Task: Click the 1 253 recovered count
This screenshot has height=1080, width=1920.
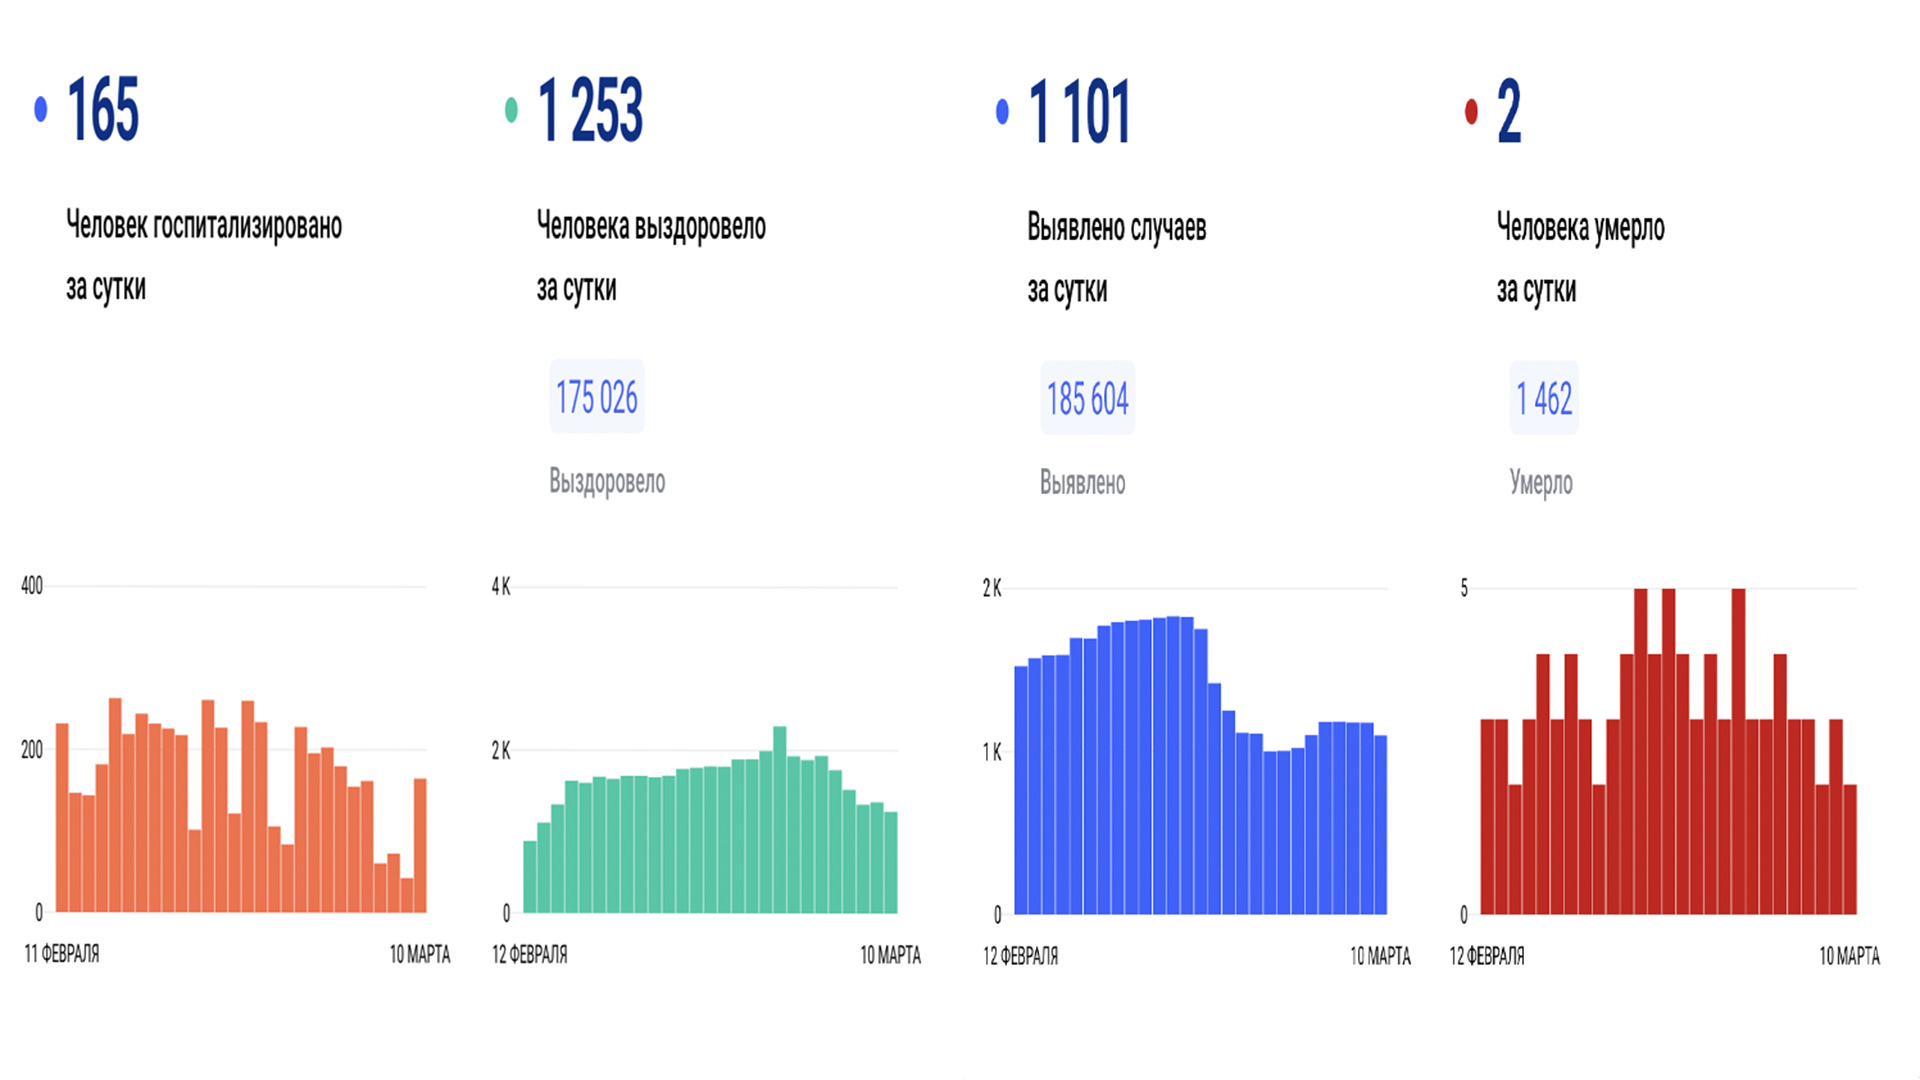Action: click(590, 110)
